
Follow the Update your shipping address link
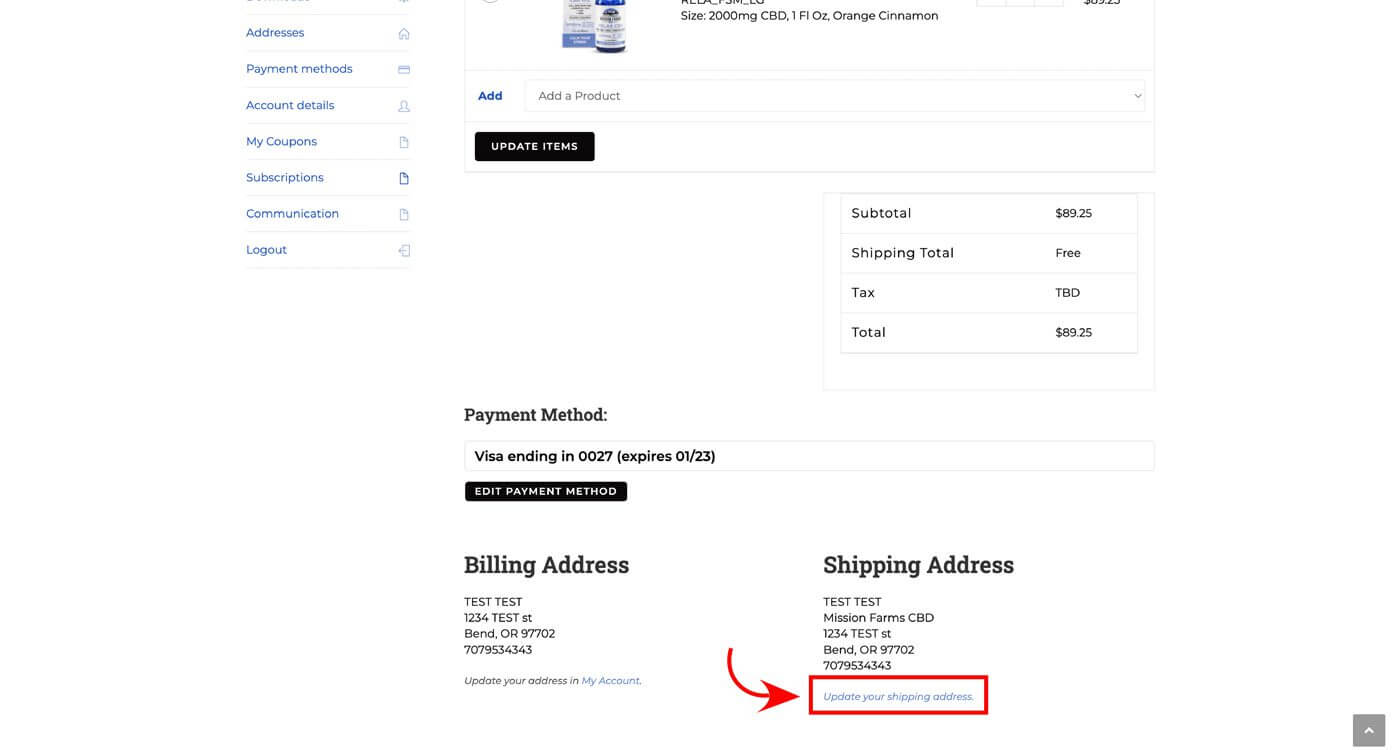[897, 696]
